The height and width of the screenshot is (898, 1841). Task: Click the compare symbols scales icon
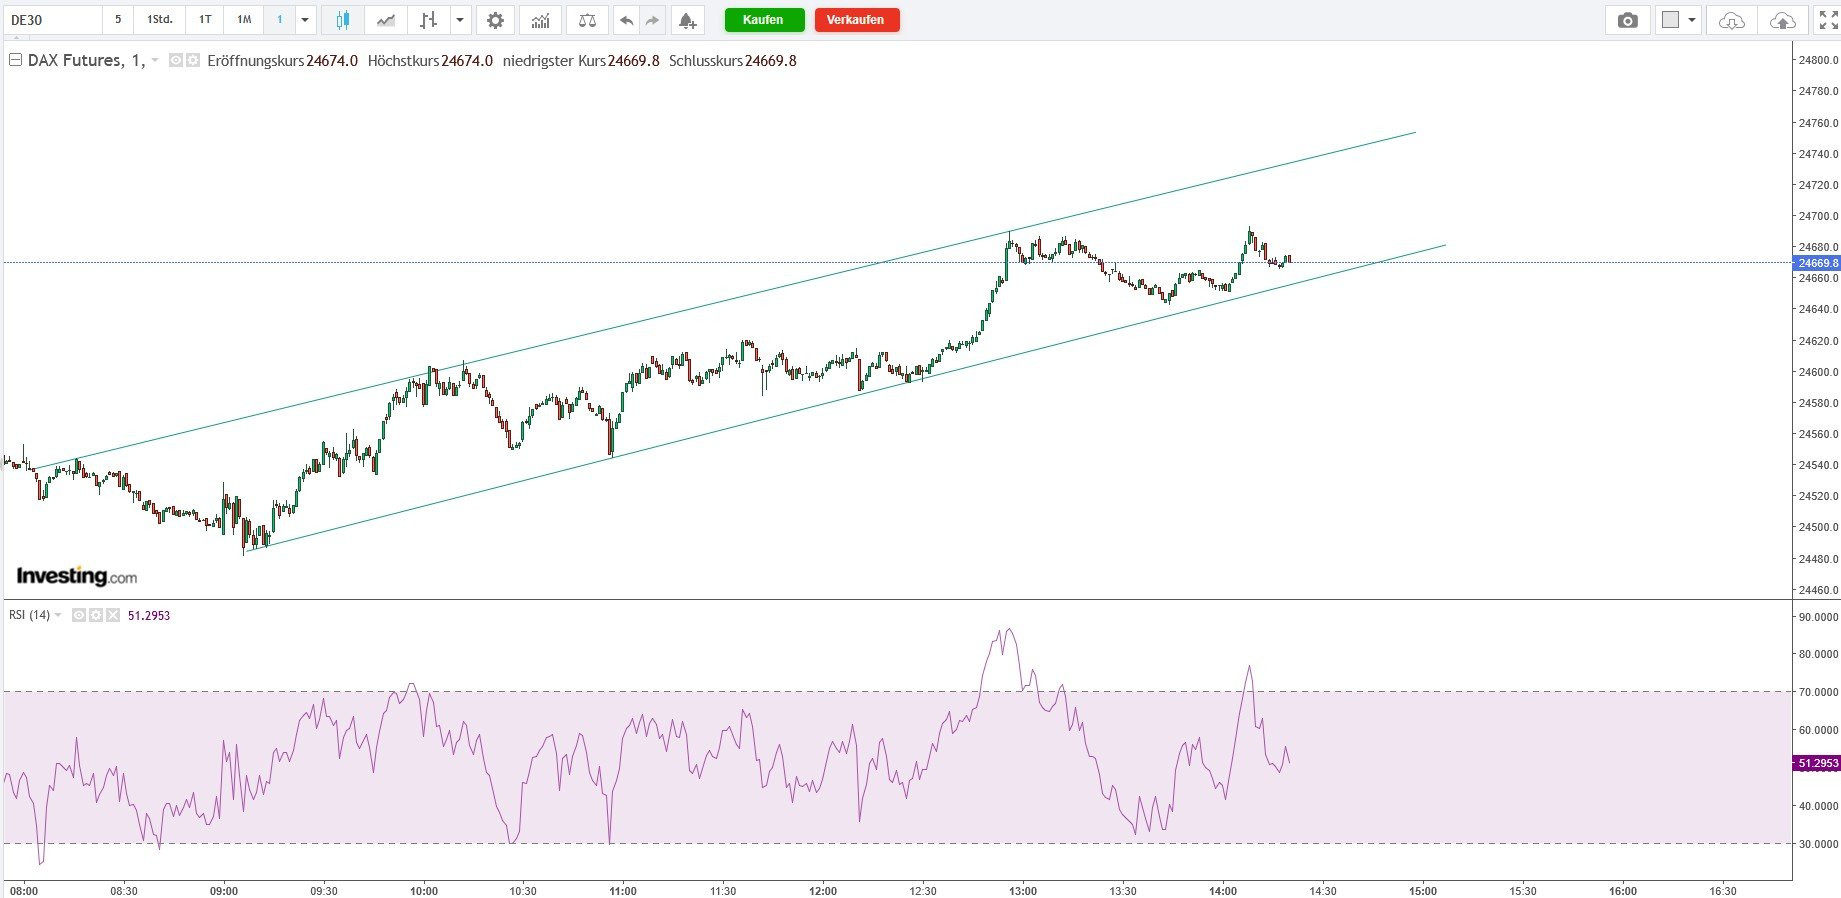(587, 20)
